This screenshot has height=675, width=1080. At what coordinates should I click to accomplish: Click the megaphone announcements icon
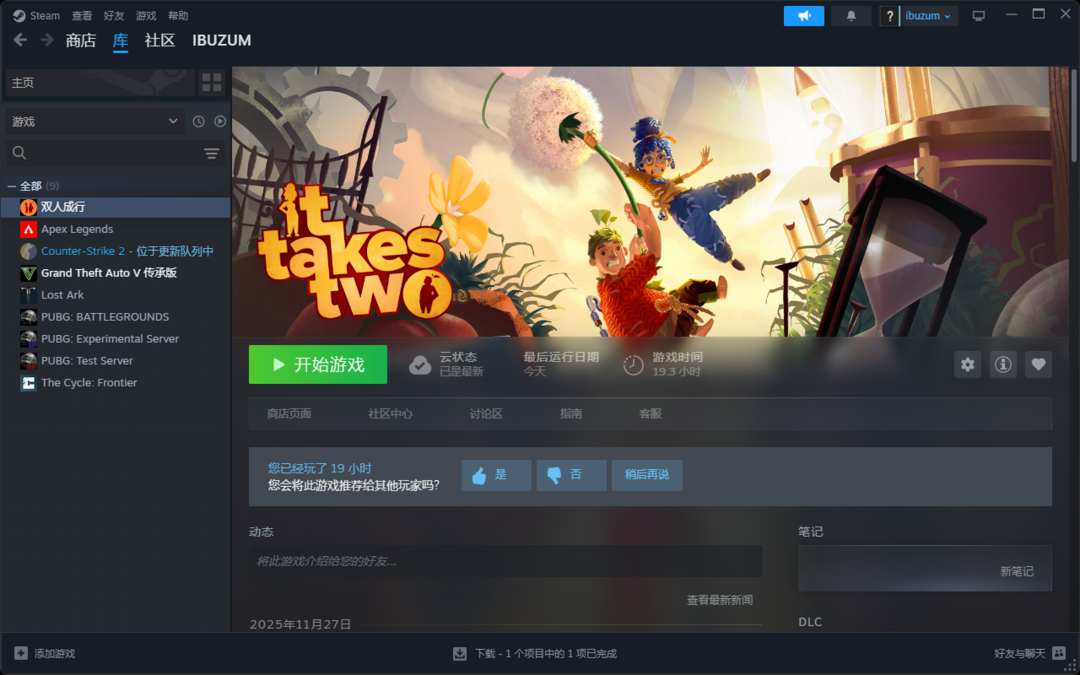[x=803, y=16]
